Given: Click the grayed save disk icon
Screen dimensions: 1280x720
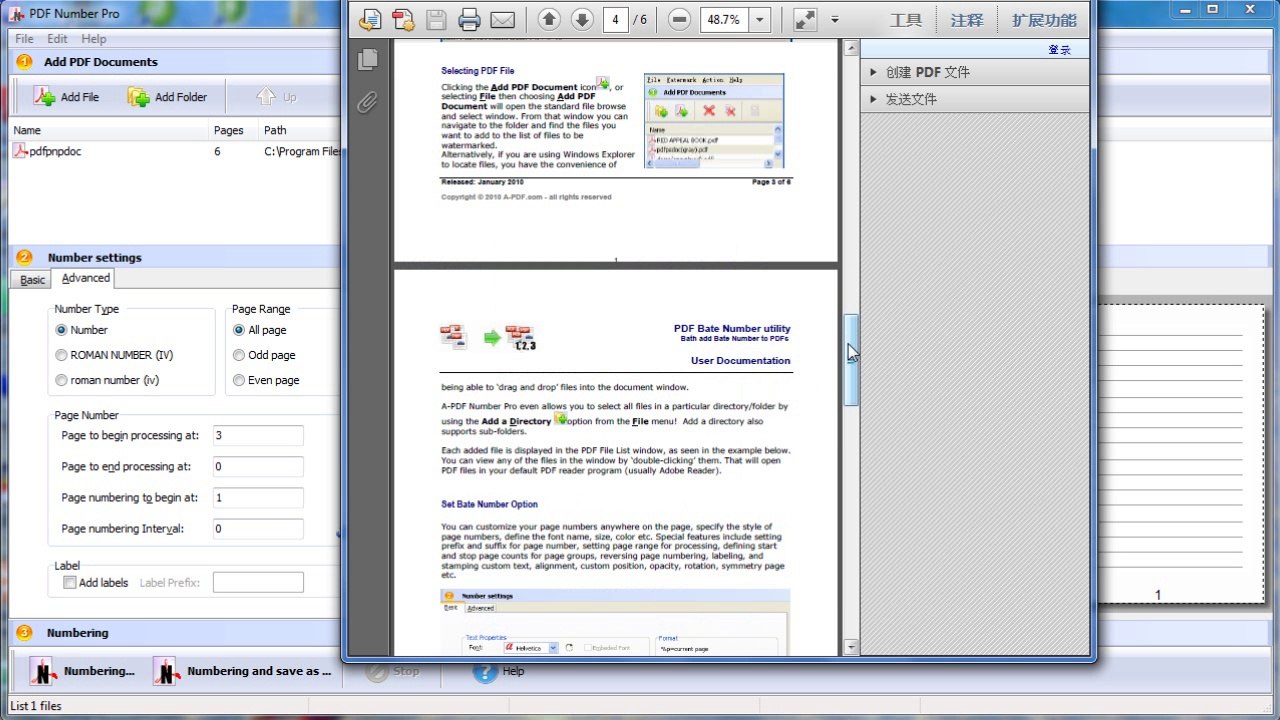Looking at the screenshot, I should coord(436,20).
